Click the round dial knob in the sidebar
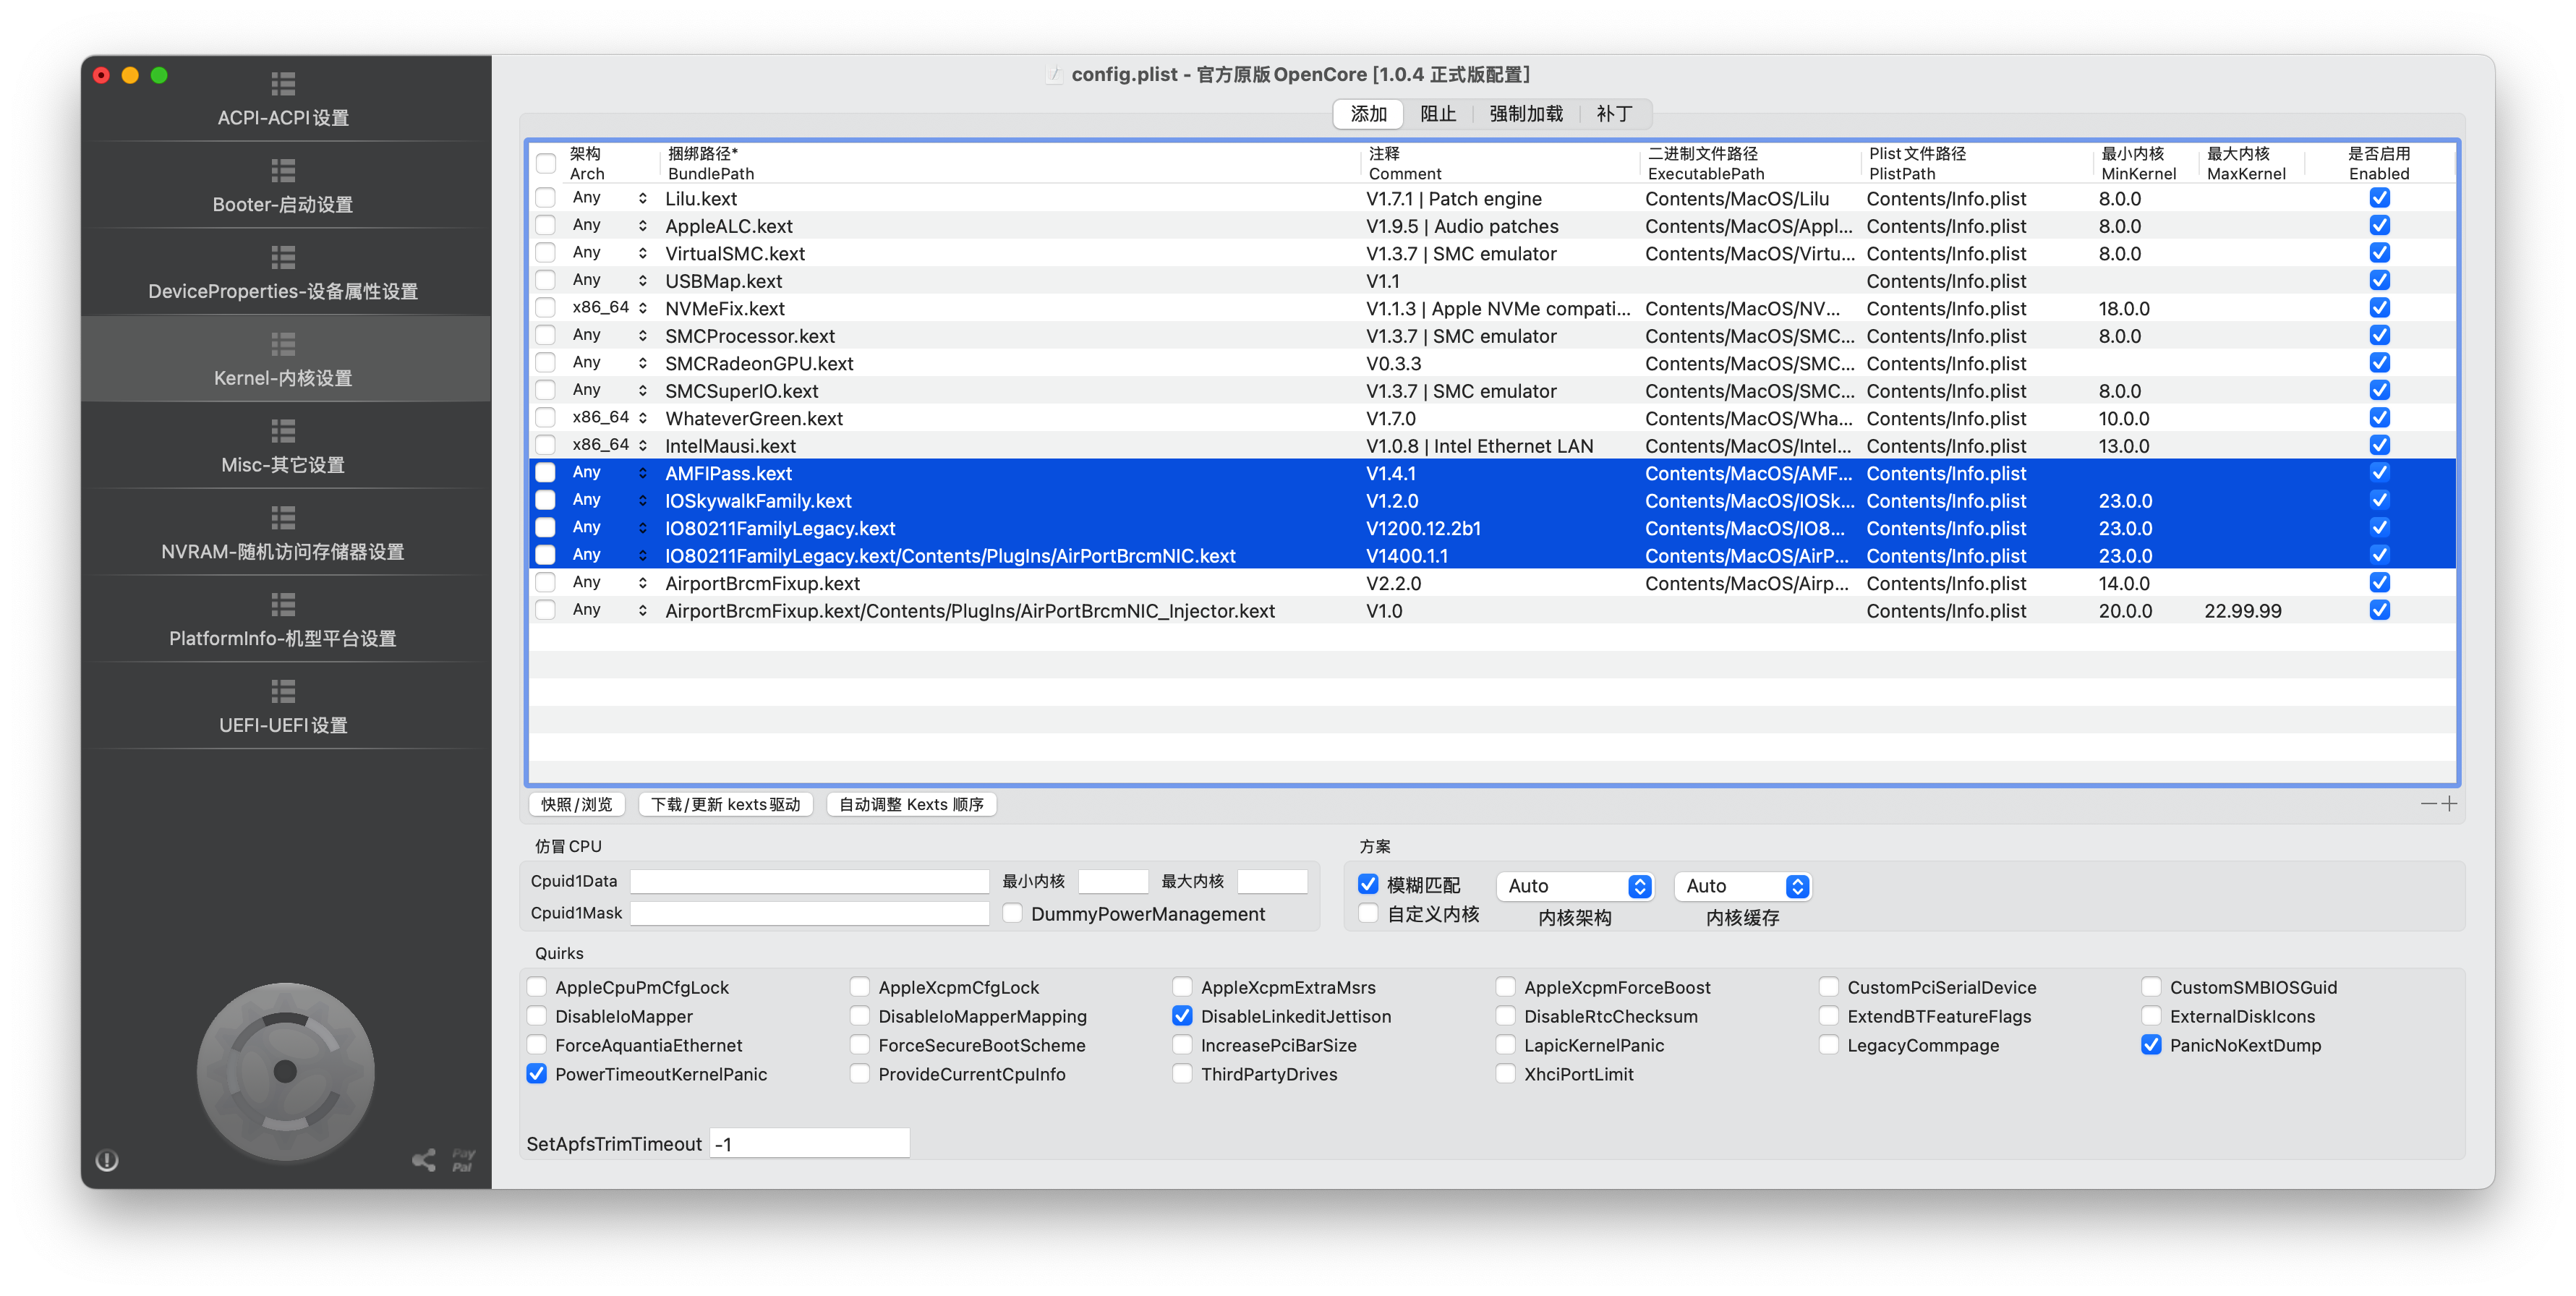The width and height of the screenshot is (2576, 1296). 286,1071
